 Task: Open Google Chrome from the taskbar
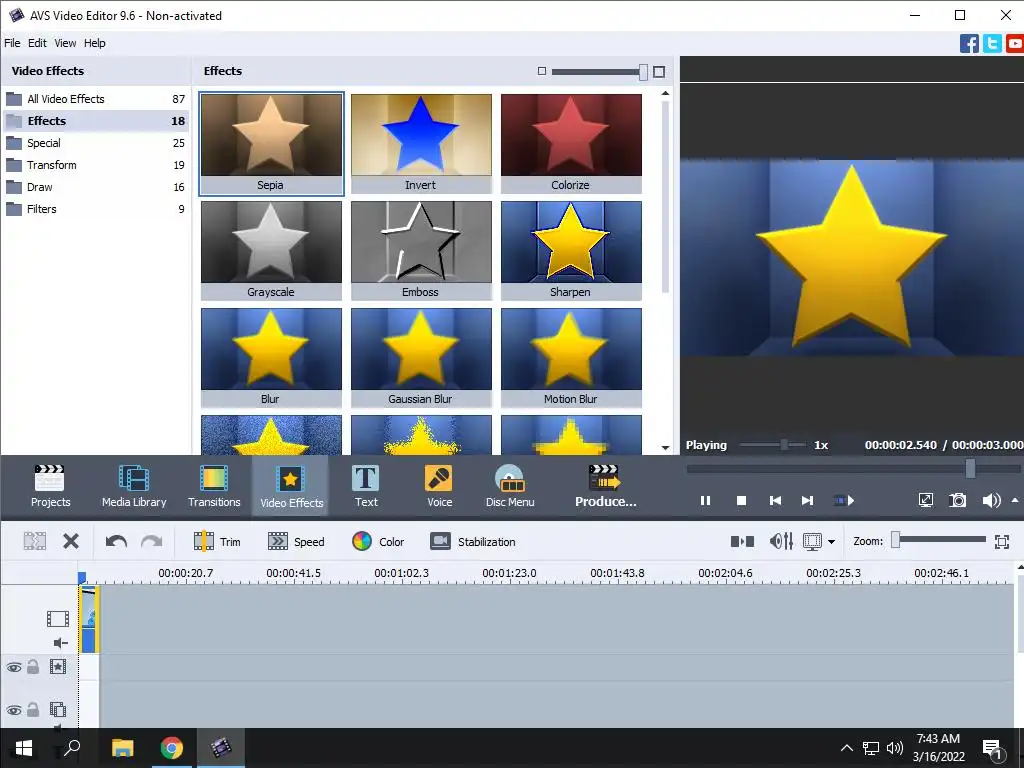coord(172,748)
